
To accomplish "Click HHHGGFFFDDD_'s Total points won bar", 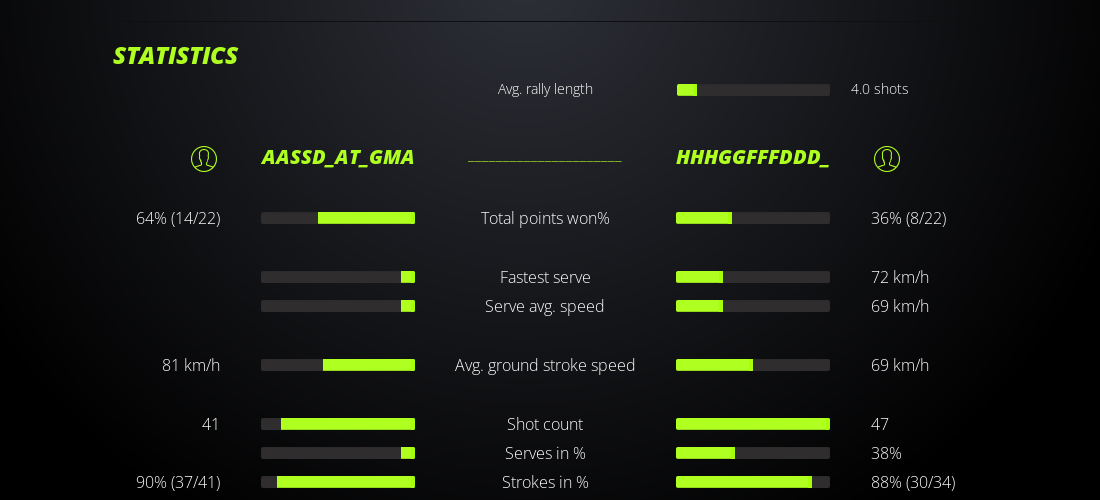I will 753,218.
